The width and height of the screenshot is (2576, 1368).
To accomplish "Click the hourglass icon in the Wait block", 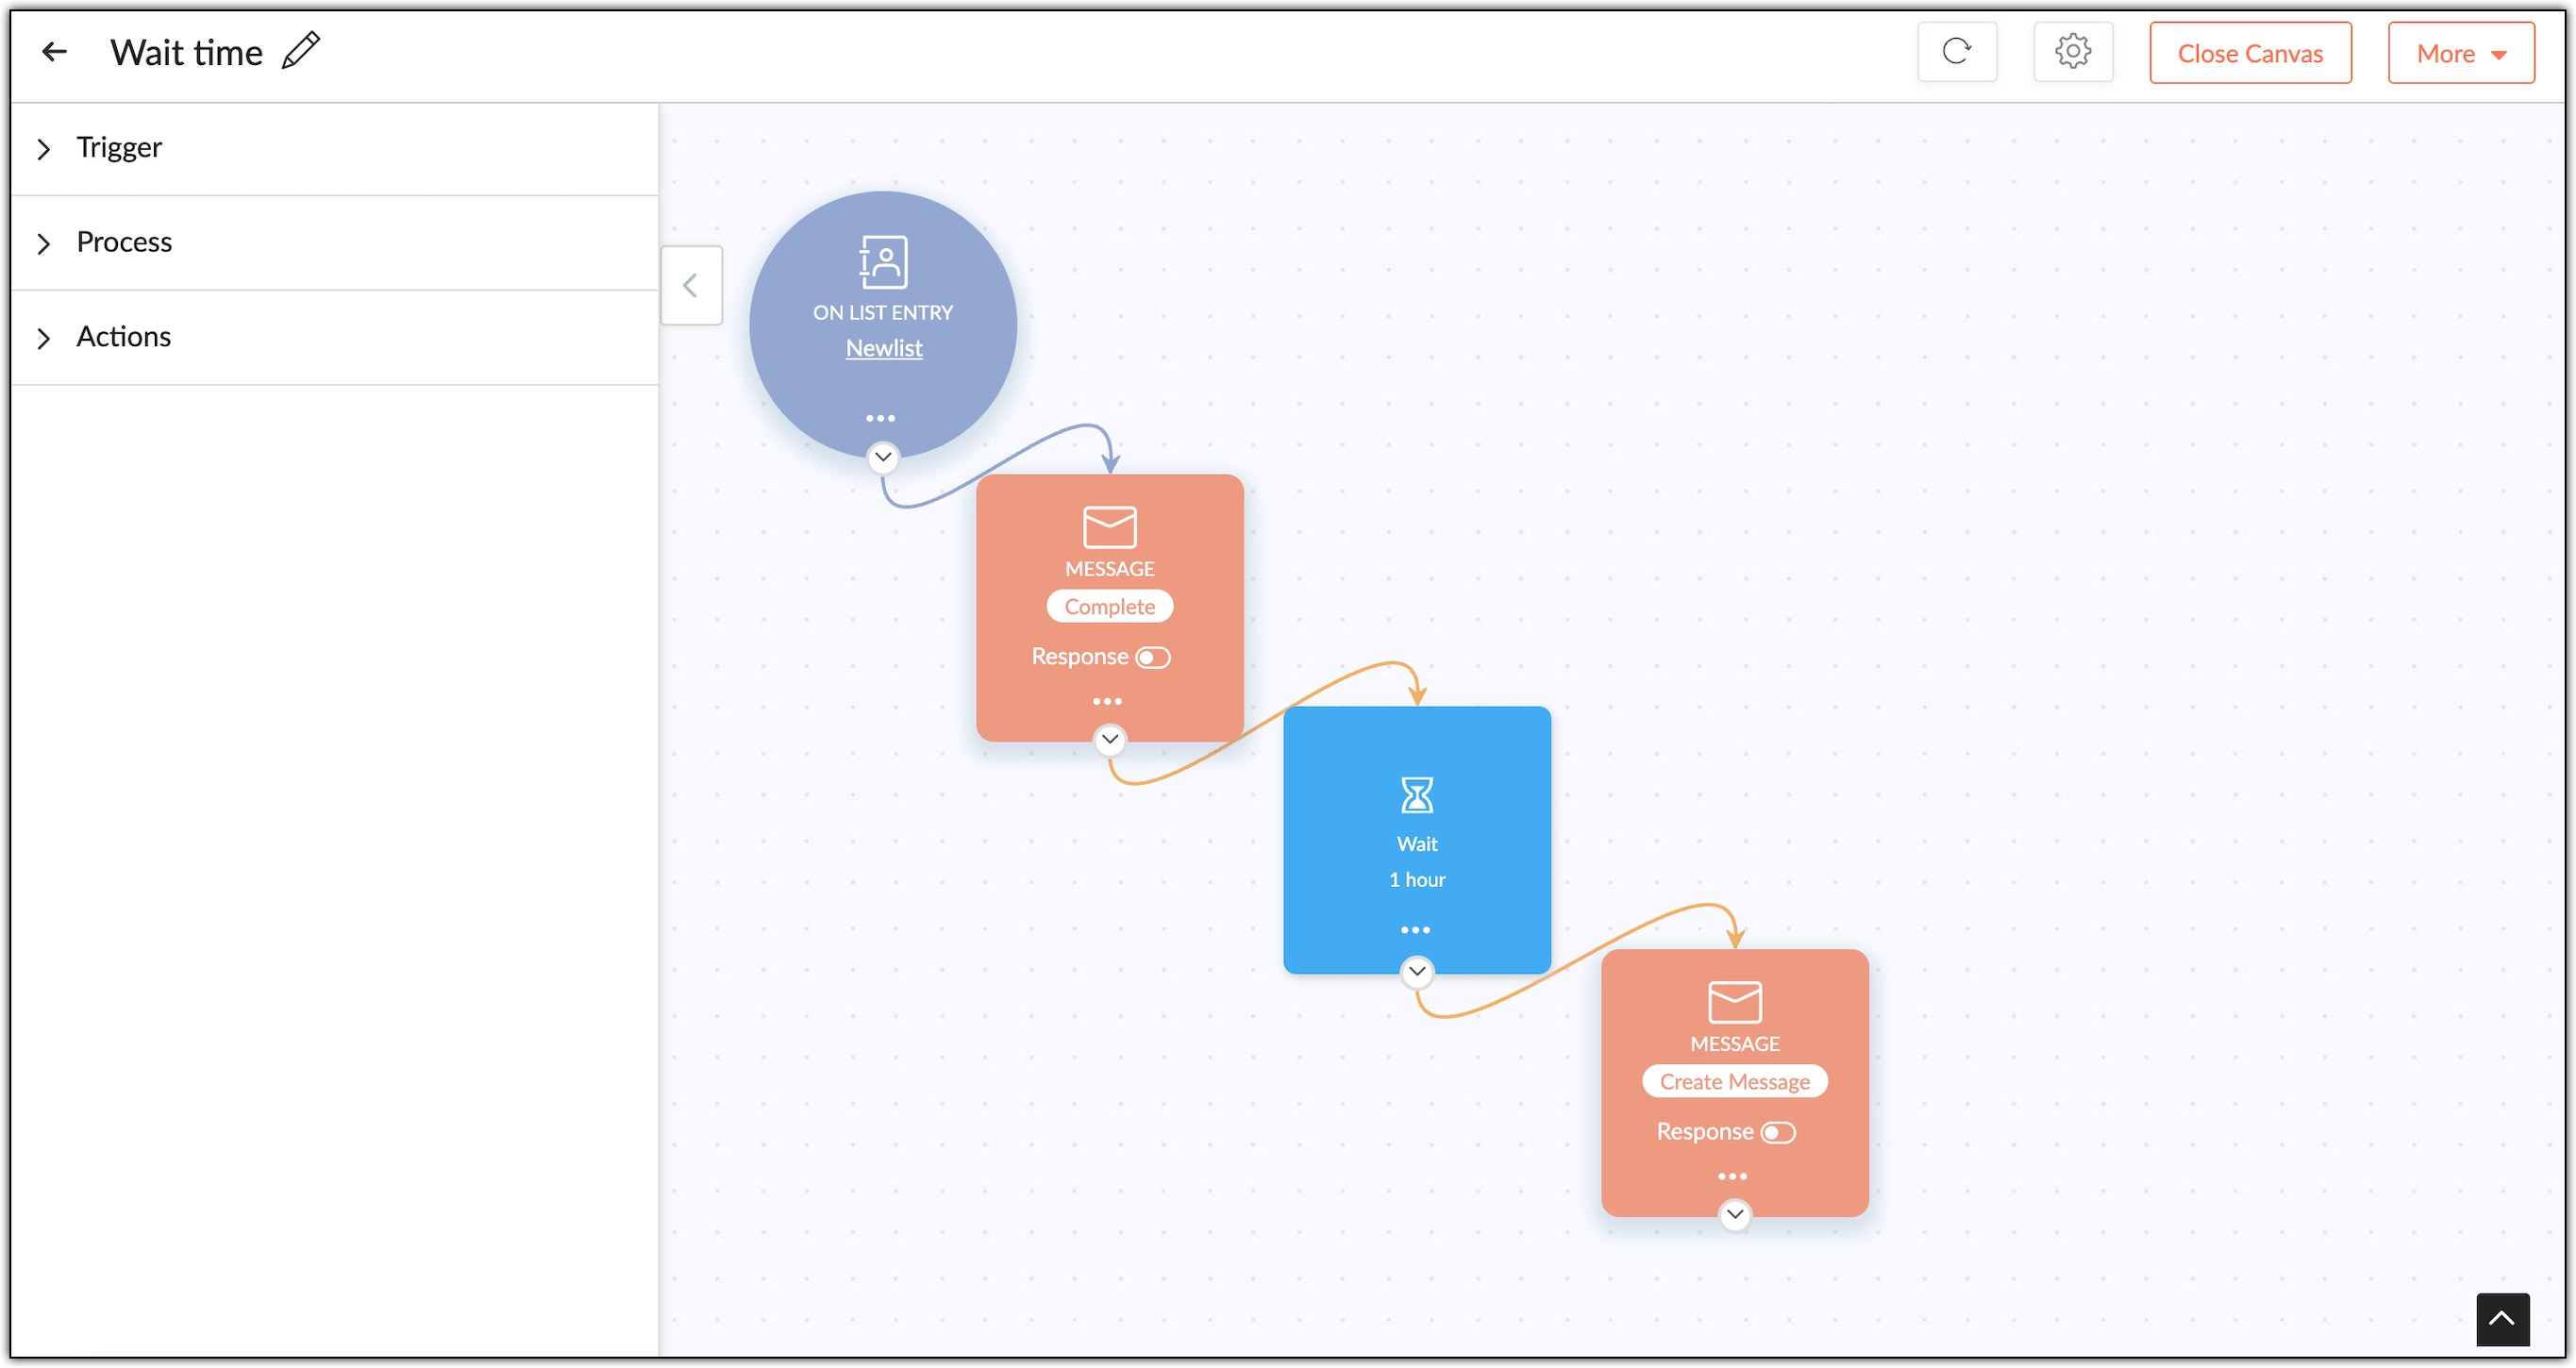I will (1416, 795).
